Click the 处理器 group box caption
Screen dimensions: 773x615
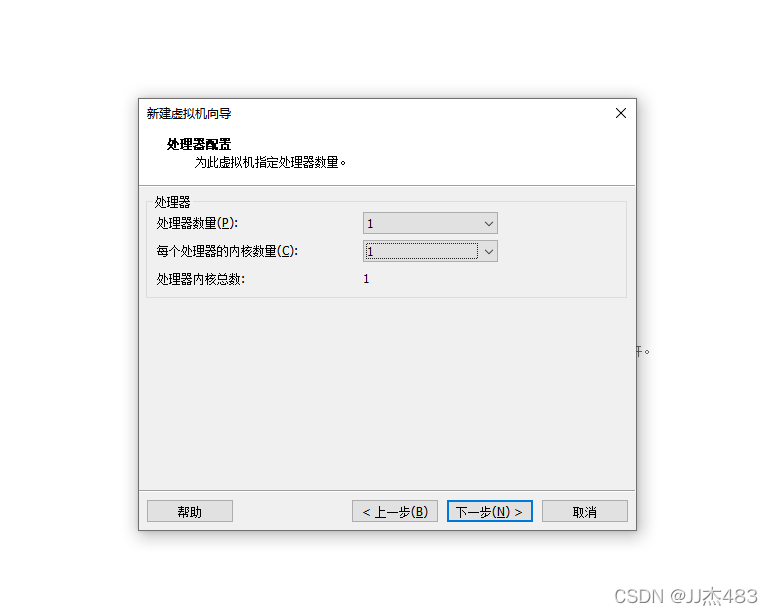pos(172,202)
